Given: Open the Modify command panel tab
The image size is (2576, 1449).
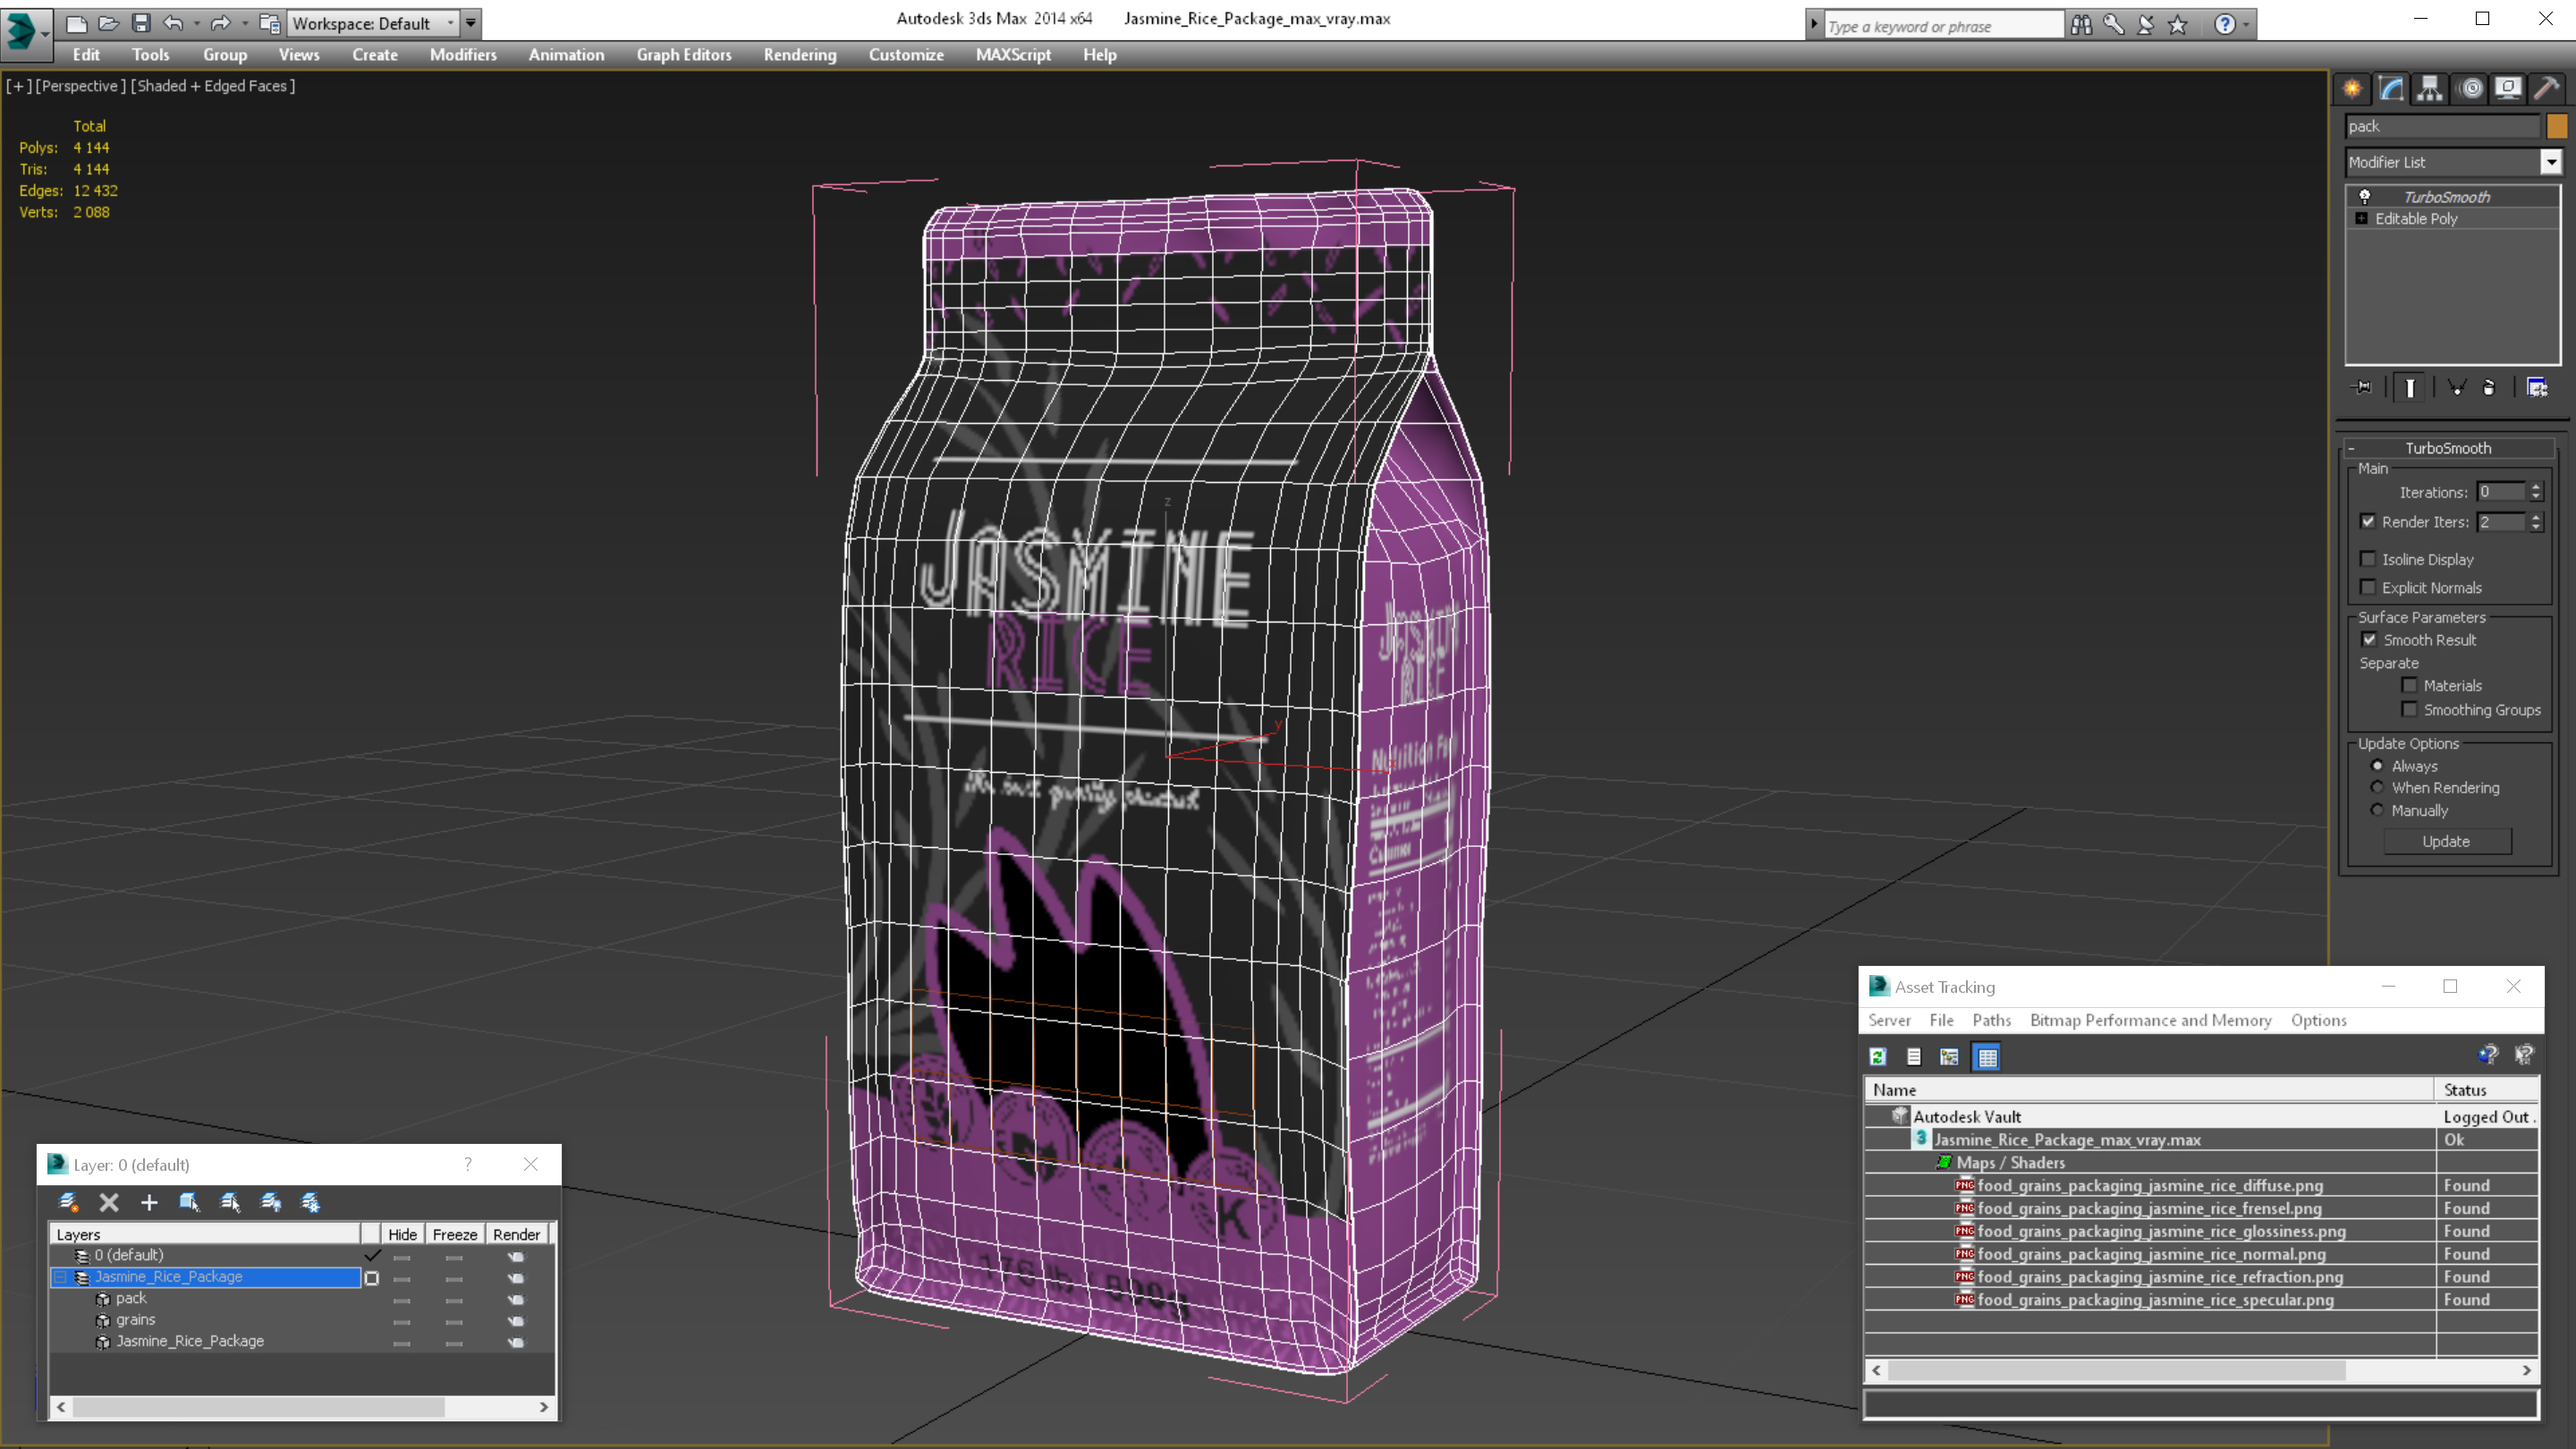Looking at the screenshot, I should pos(2391,89).
